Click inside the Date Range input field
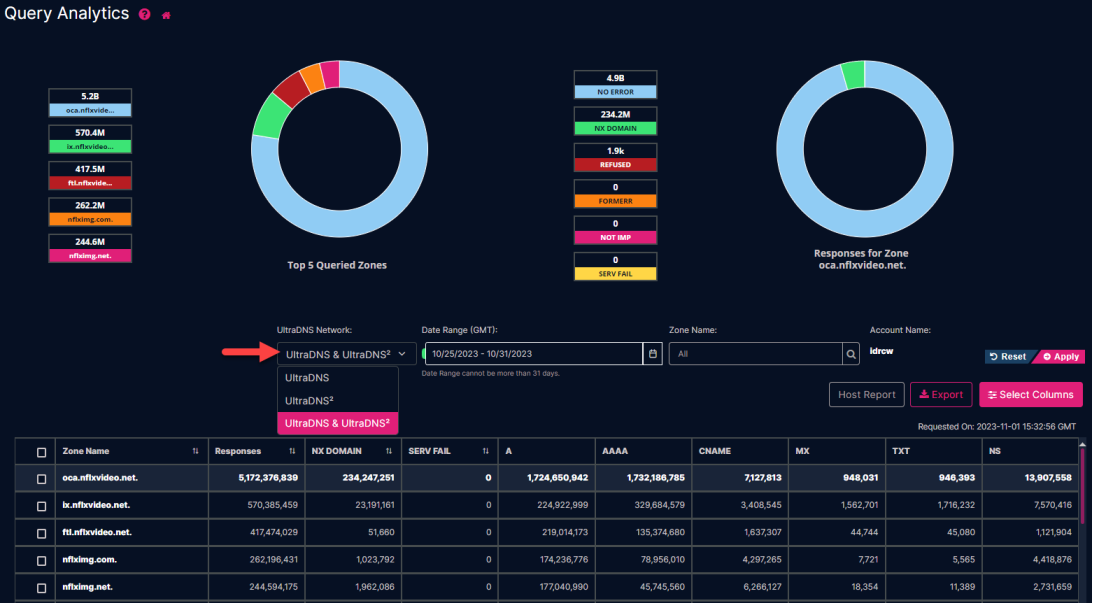Screen dimensions: 1093x603 click(530, 353)
